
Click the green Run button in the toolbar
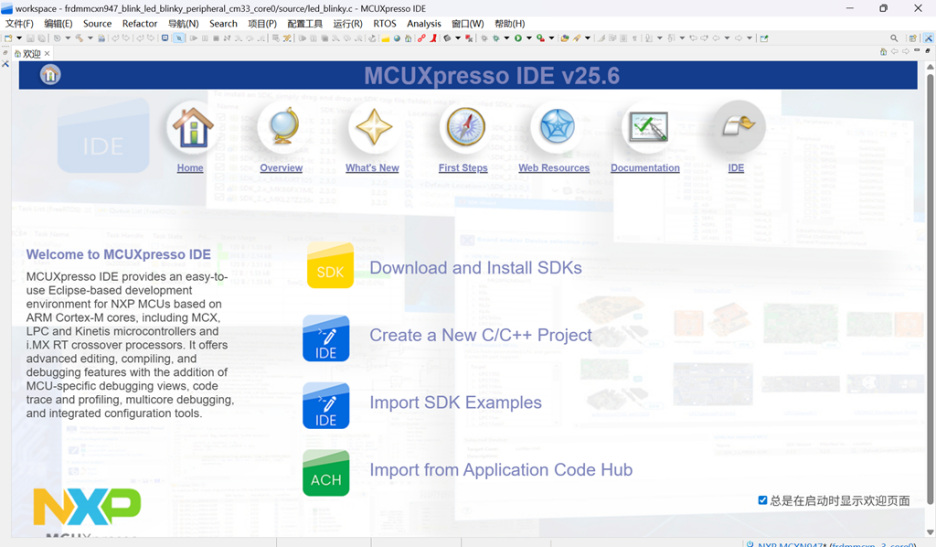(x=518, y=38)
